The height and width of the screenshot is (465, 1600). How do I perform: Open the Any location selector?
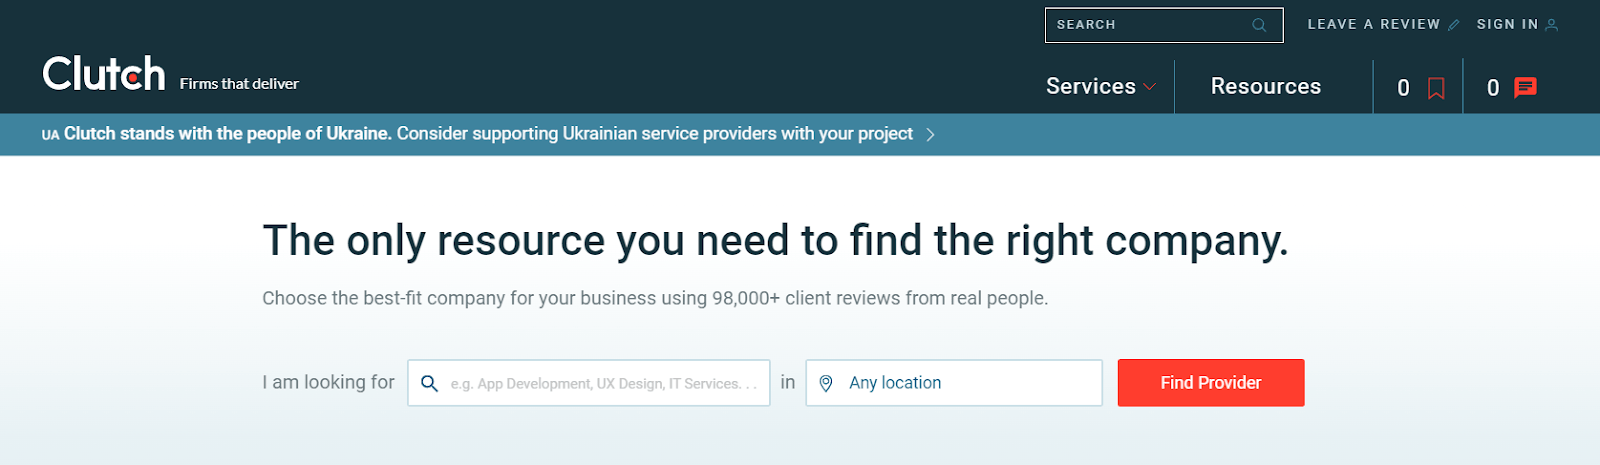(x=954, y=383)
